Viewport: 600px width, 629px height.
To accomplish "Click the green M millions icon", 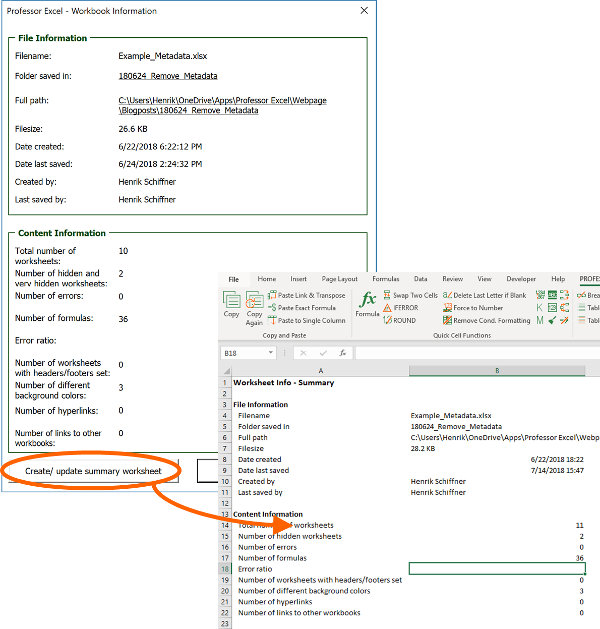I will click(x=540, y=320).
